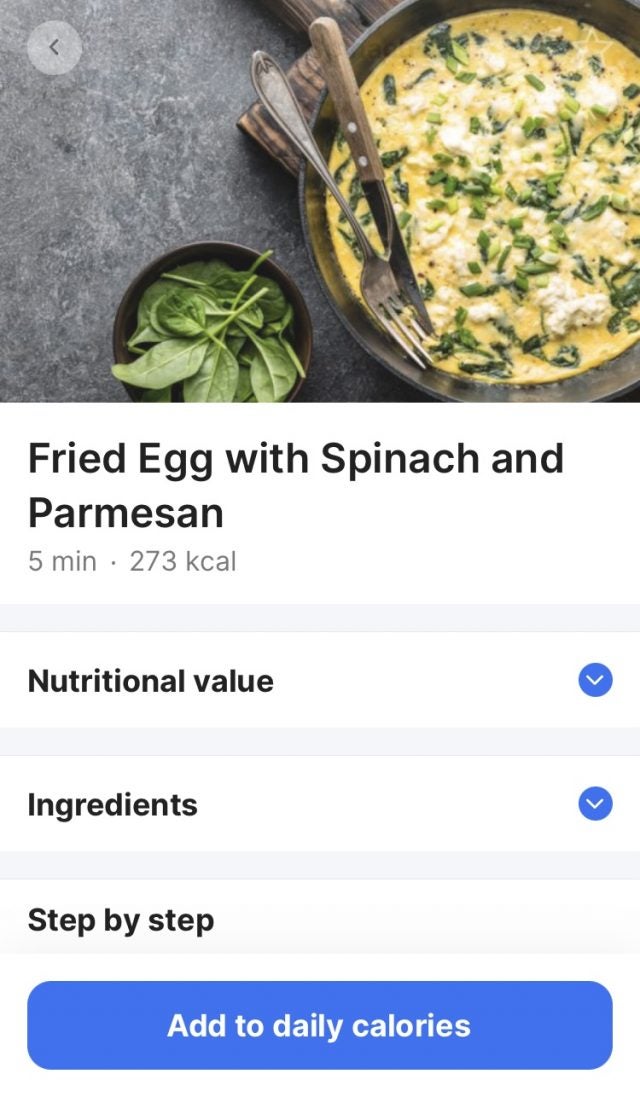Open the Ingredients section label

[x=112, y=804]
